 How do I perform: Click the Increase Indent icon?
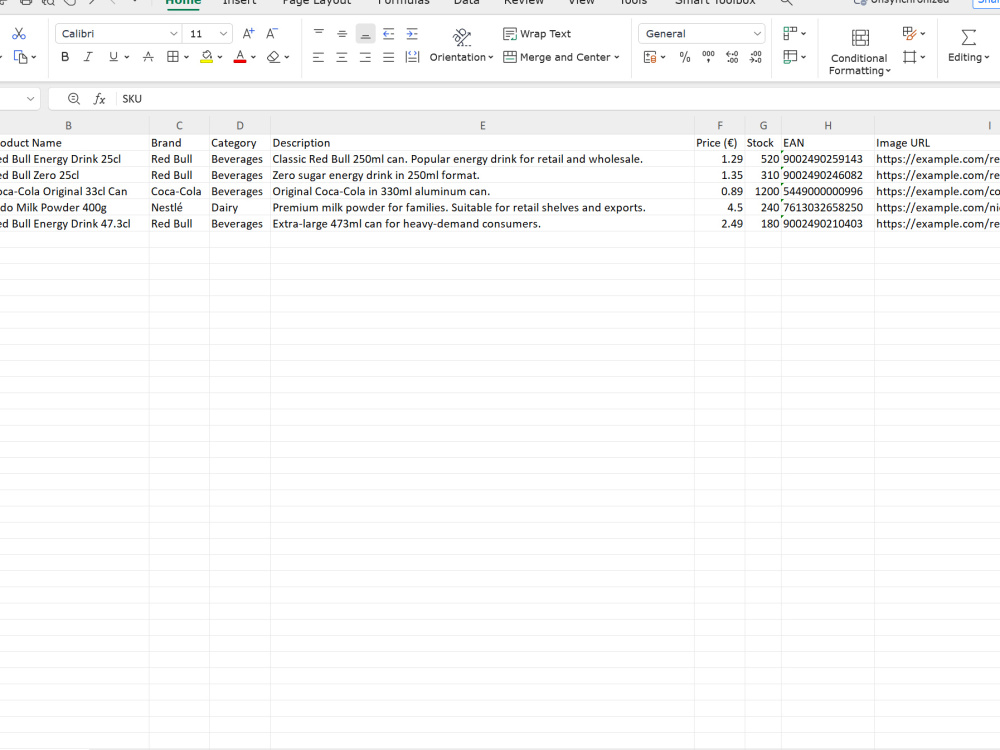click(x=412, y=34)
